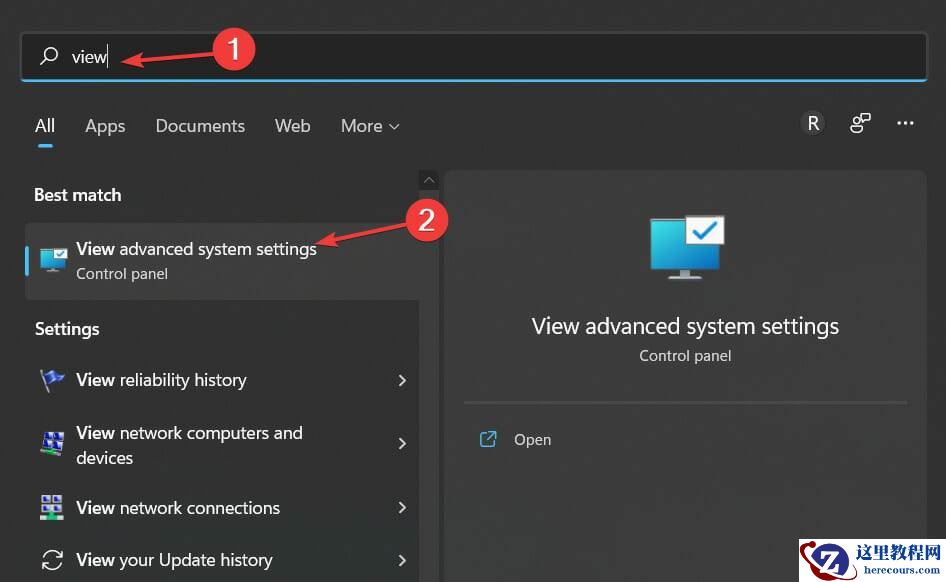Click the Update history sync icon

51,560
